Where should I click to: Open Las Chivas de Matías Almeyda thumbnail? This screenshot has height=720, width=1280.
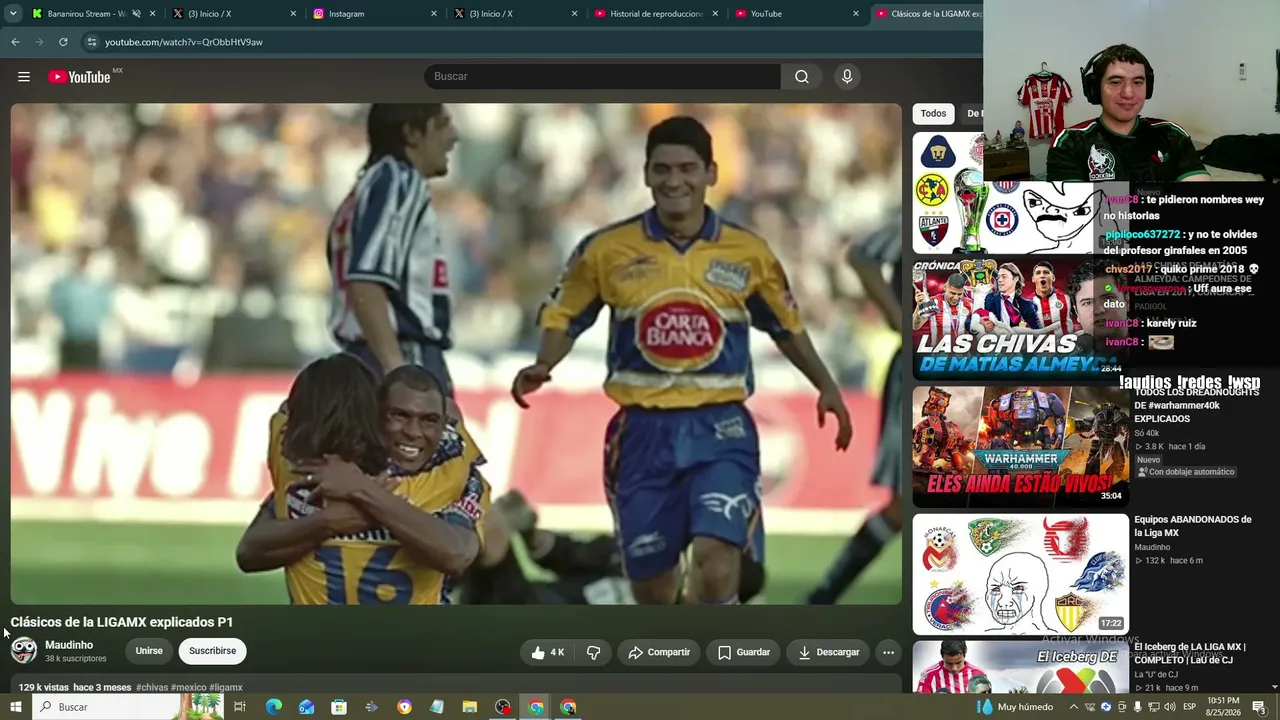click(1020, 318)
